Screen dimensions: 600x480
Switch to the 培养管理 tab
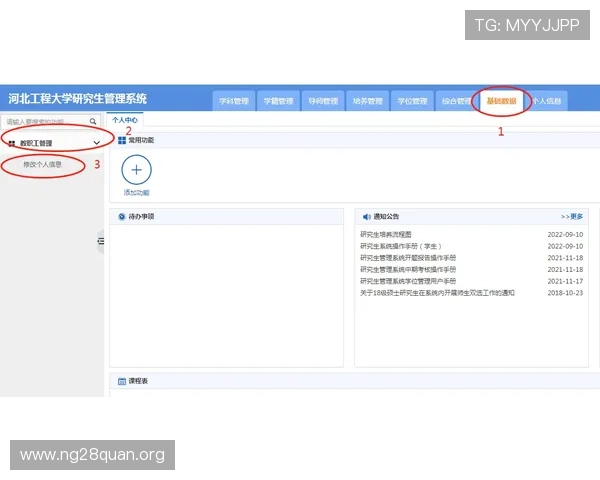tap(367, 101)
